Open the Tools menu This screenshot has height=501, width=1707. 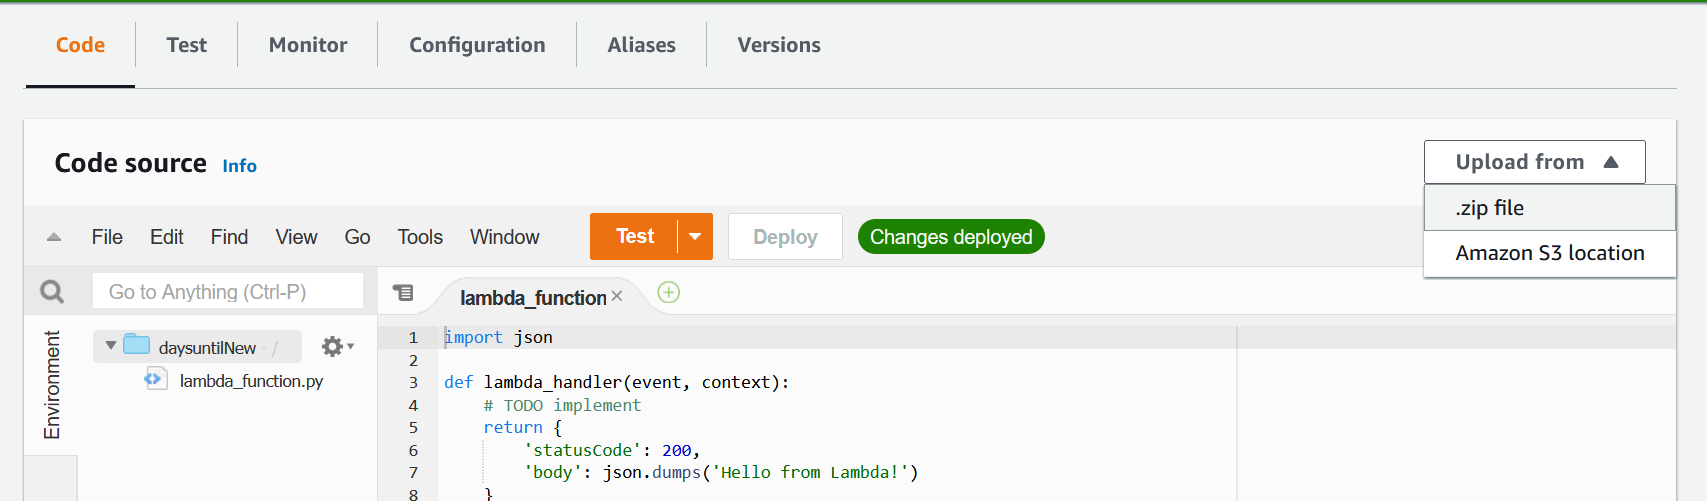click(420, 237)
